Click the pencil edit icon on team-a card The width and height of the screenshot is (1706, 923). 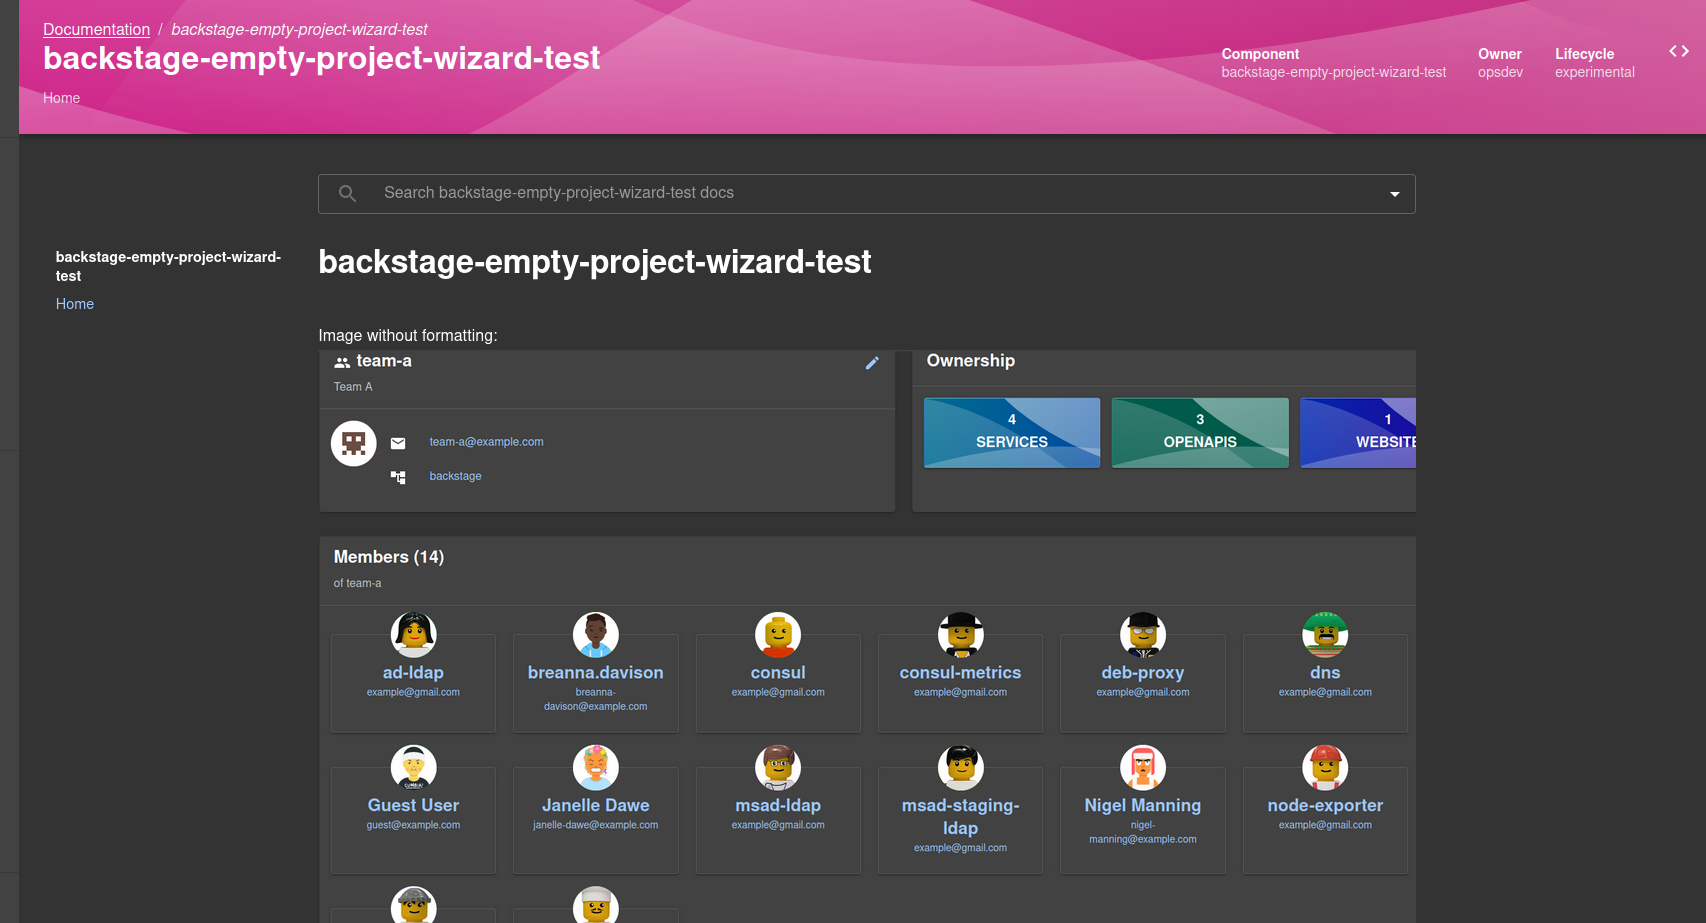872,363
